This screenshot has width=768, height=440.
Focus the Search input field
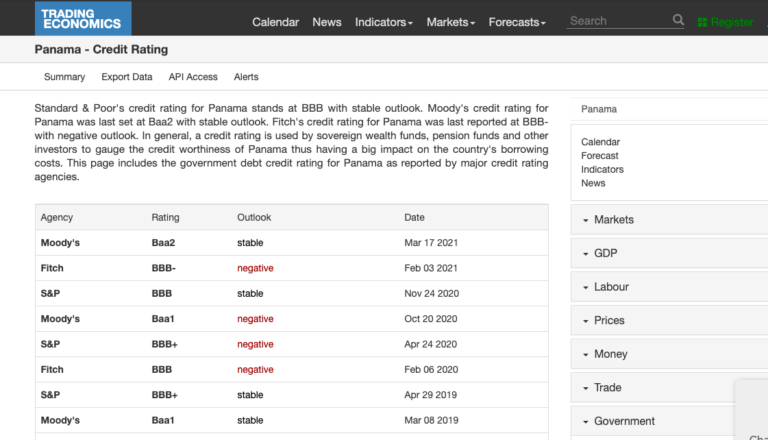(619, 21)
